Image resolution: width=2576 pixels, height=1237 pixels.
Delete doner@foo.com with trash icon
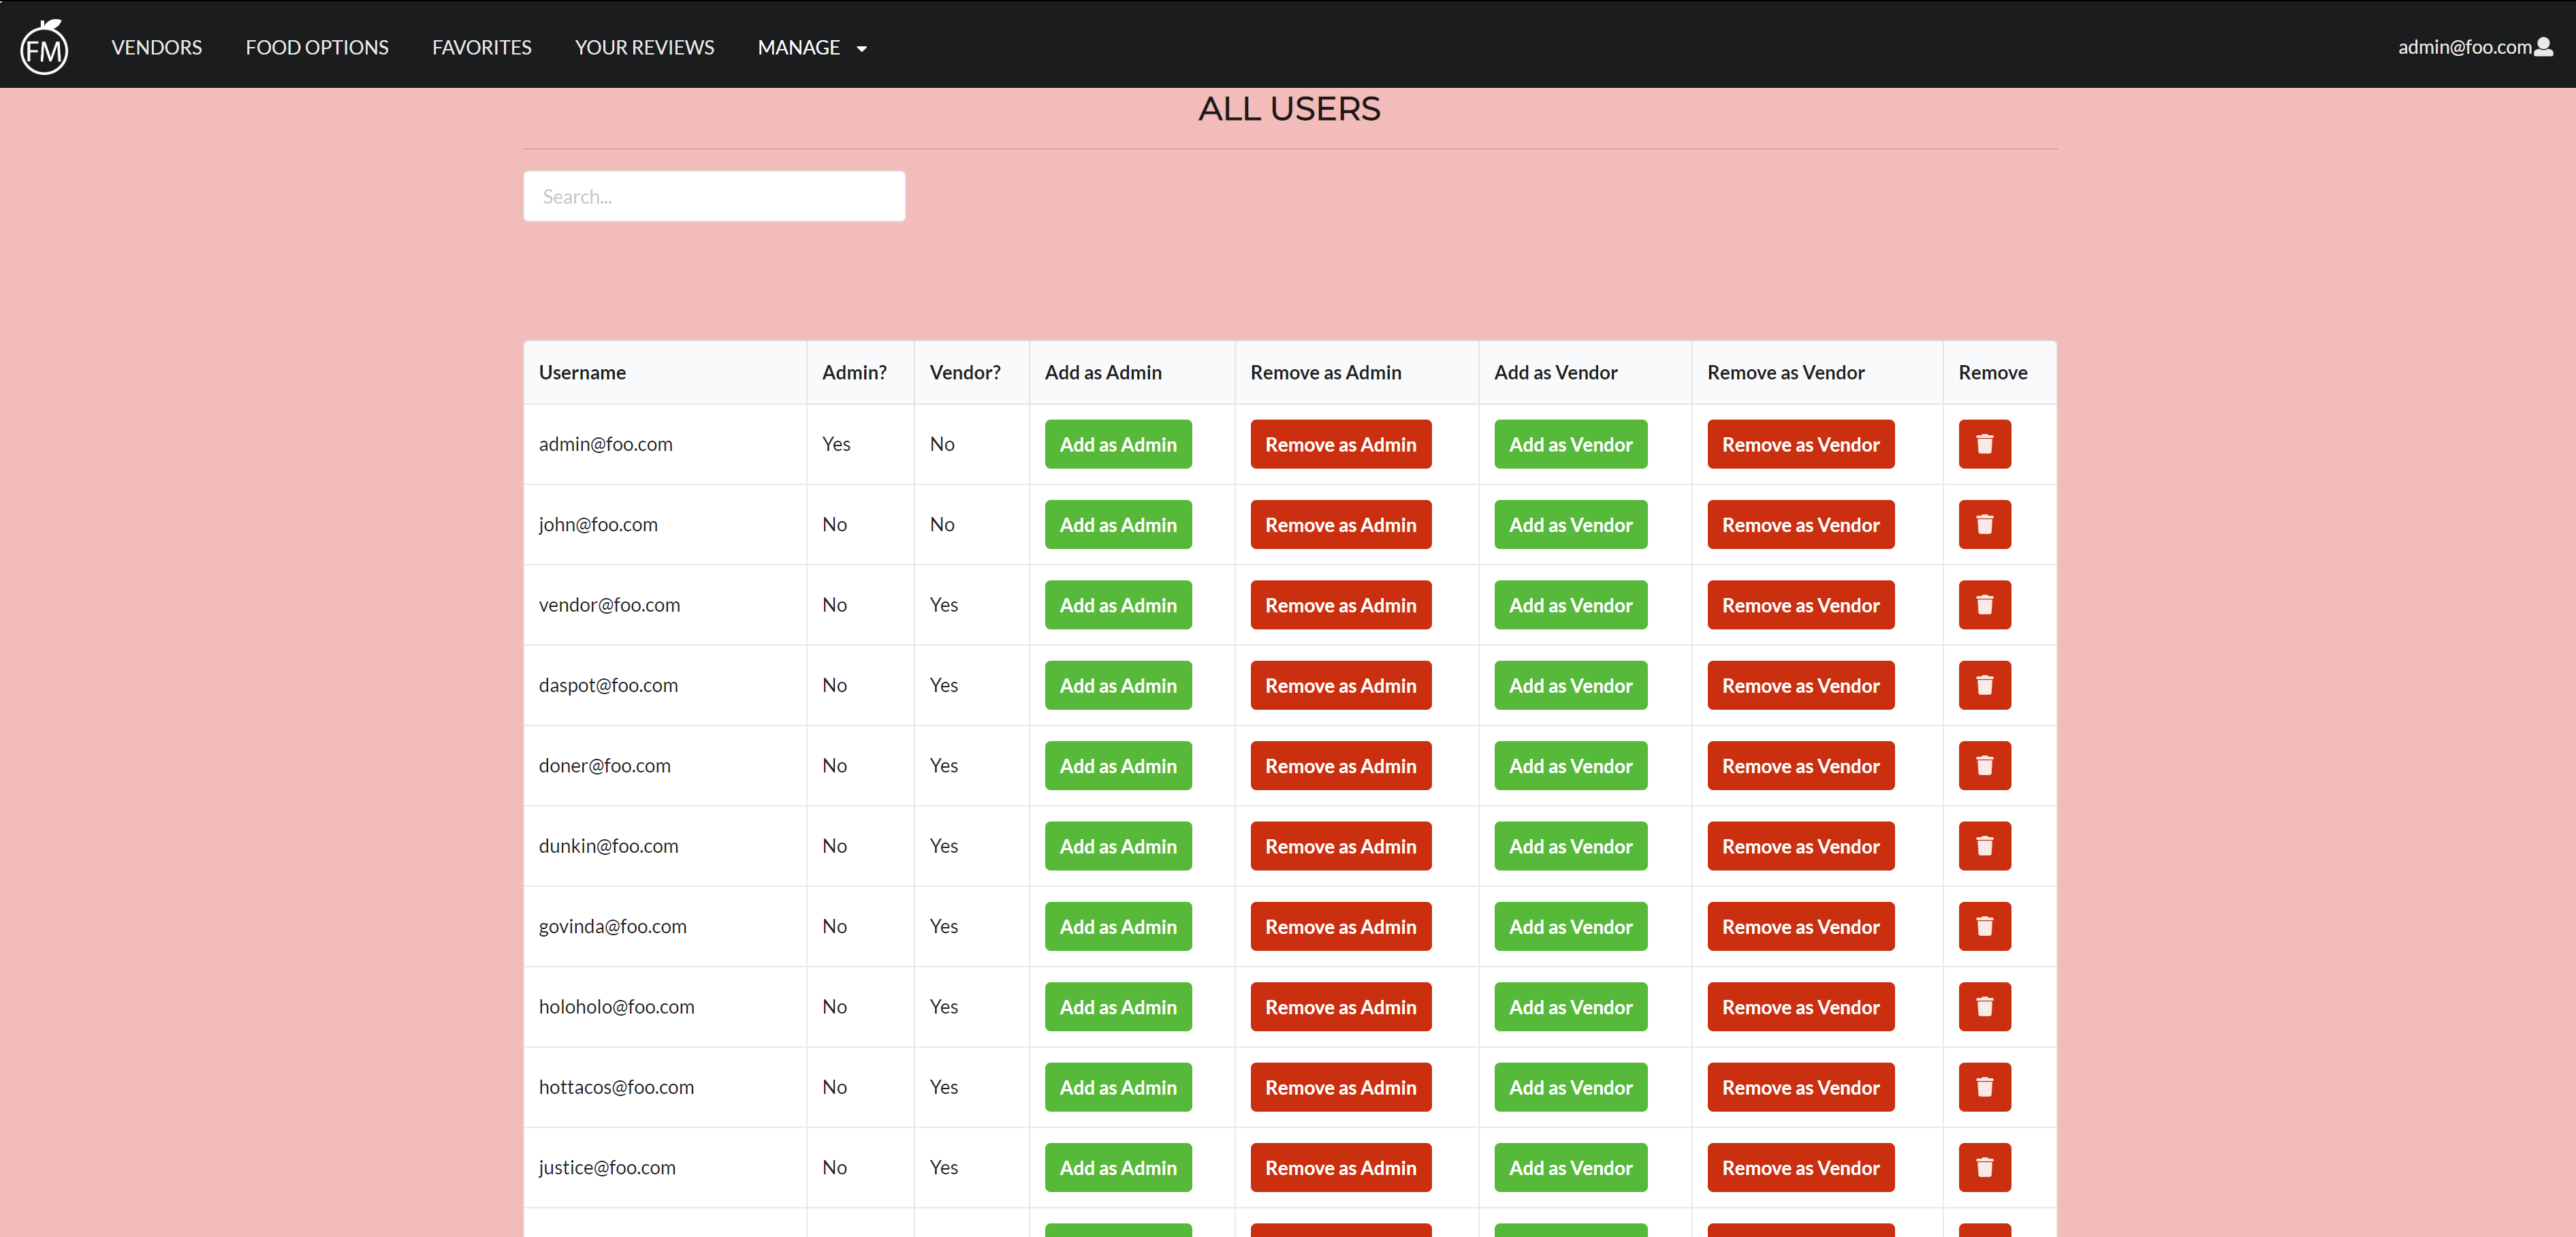pyautogui.click(x=1984, y=766)
